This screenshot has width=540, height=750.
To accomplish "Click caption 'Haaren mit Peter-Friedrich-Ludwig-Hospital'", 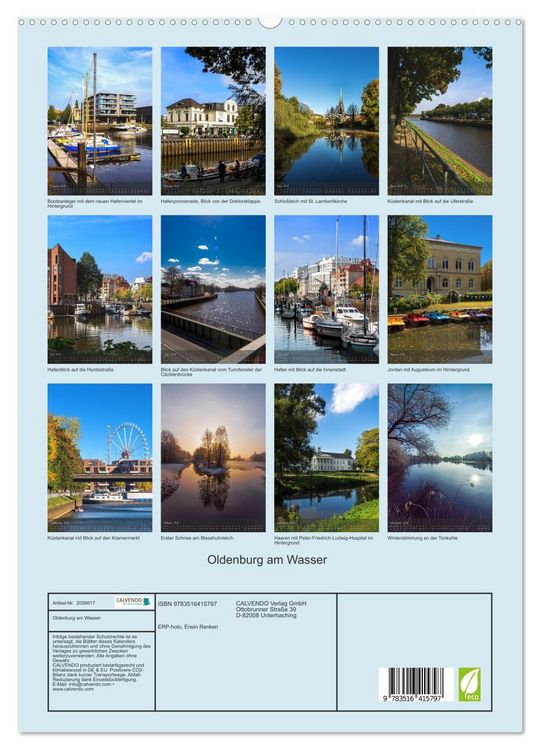I will [323, 538].
